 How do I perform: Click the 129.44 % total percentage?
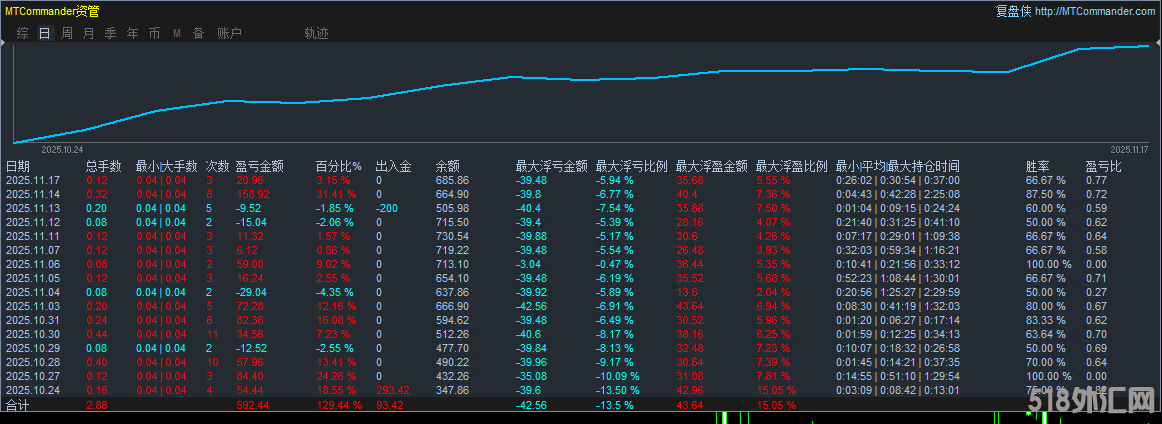[339, 405]
